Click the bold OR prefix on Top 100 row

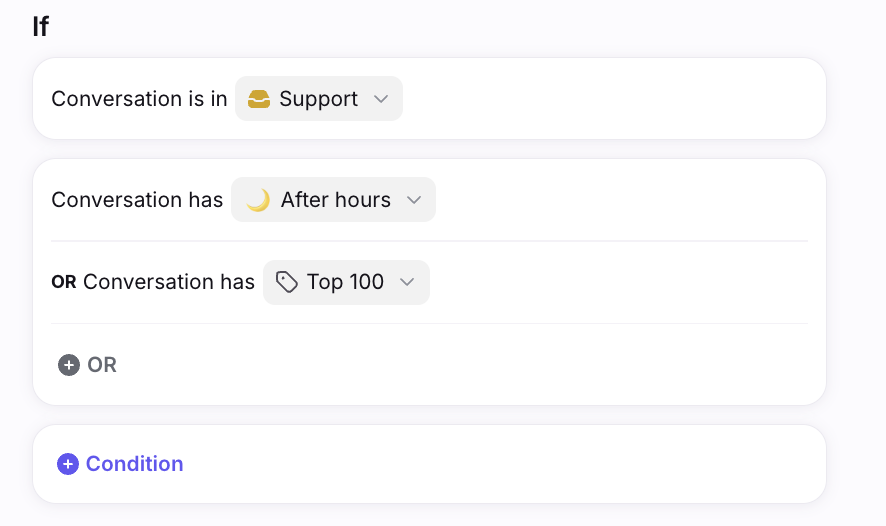[x=64, y=282]
